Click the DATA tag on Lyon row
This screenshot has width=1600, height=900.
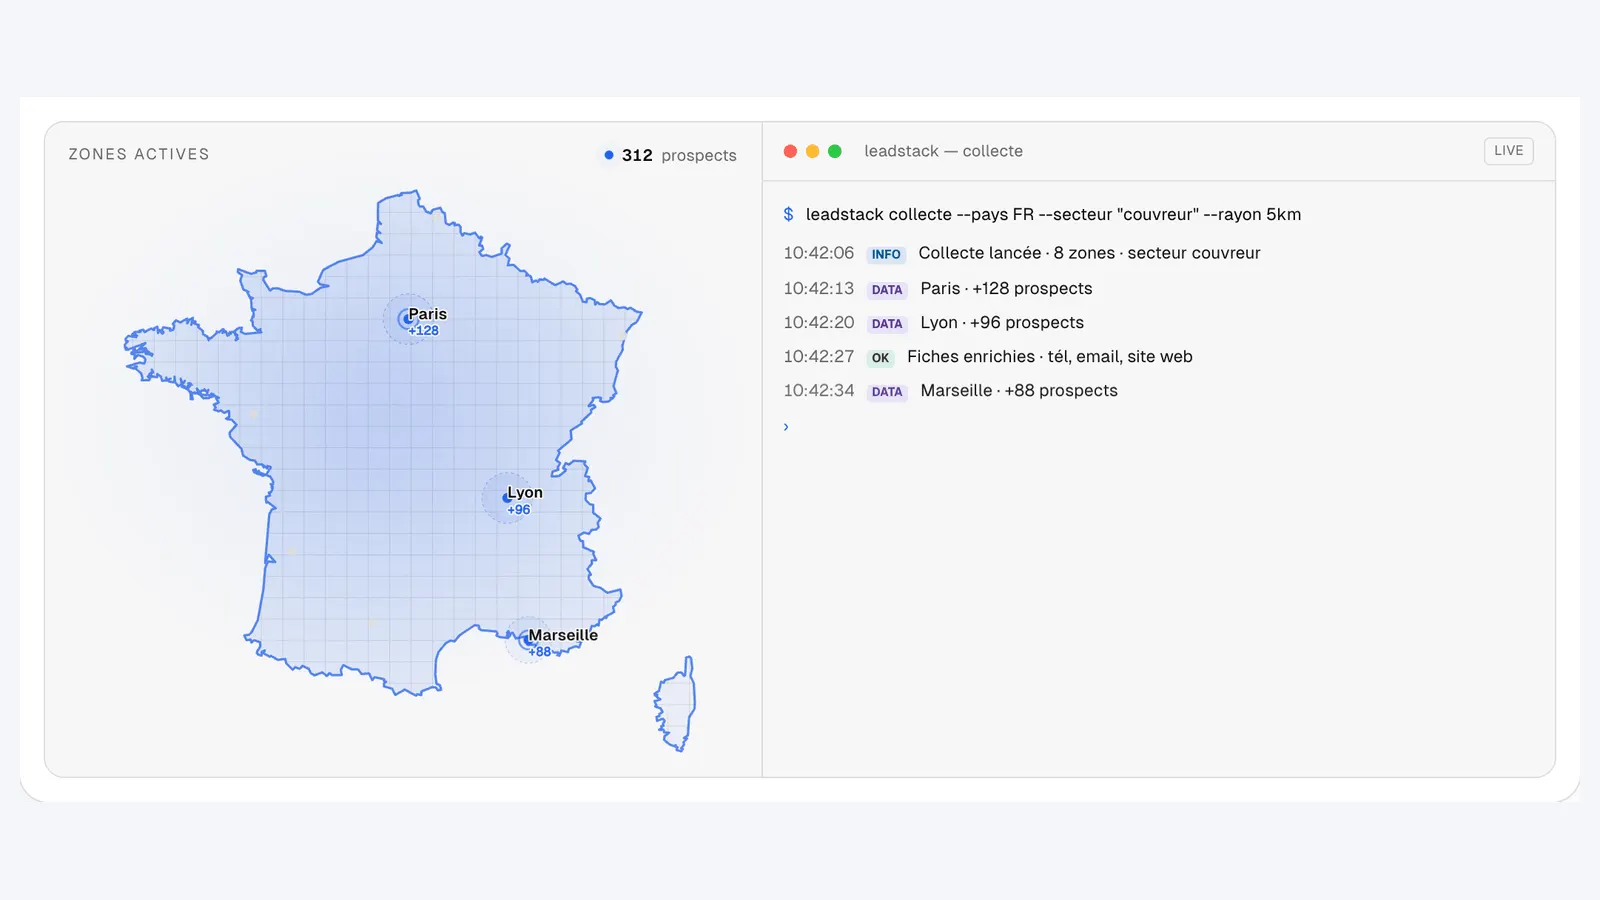point(887,323)
